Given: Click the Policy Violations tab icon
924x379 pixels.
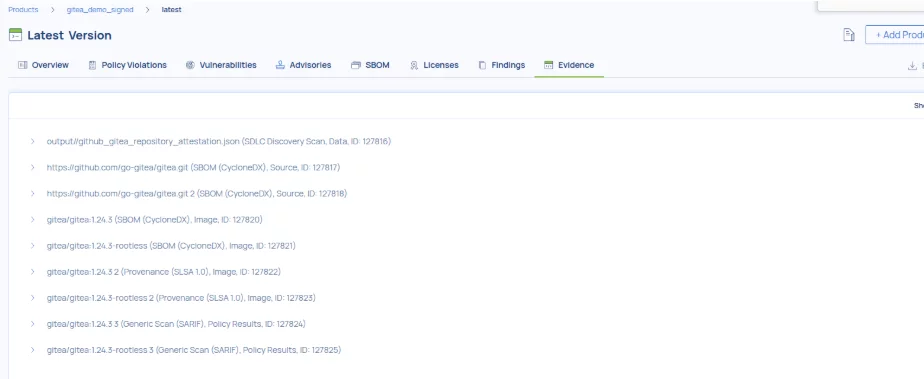Looking at the screenshot, I should click(x=92, y=65).
